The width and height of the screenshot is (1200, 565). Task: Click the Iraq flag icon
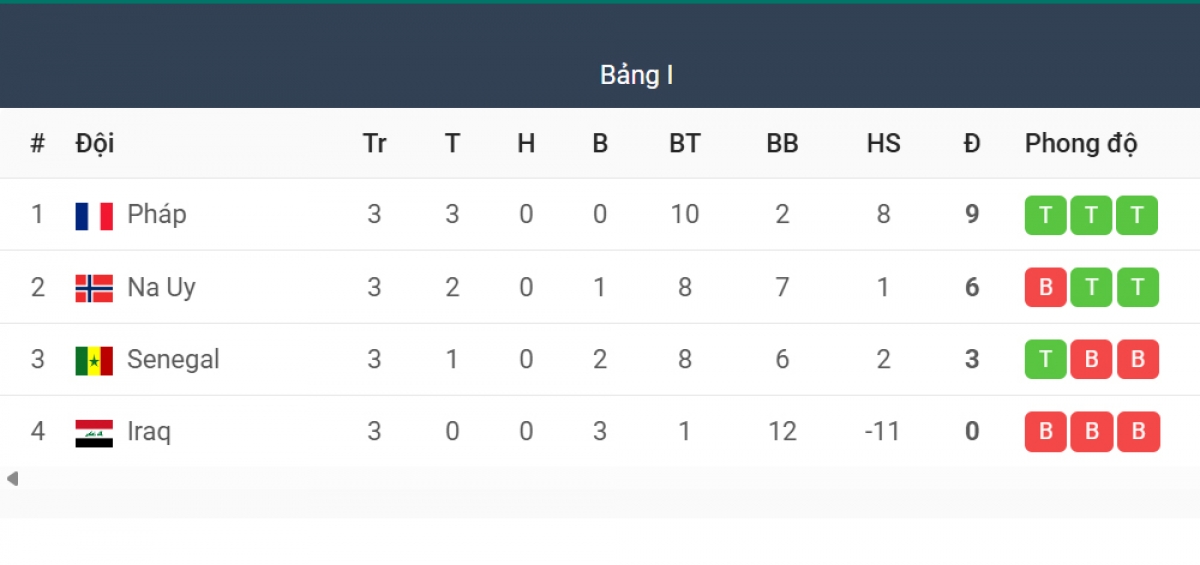click(94, 433)
